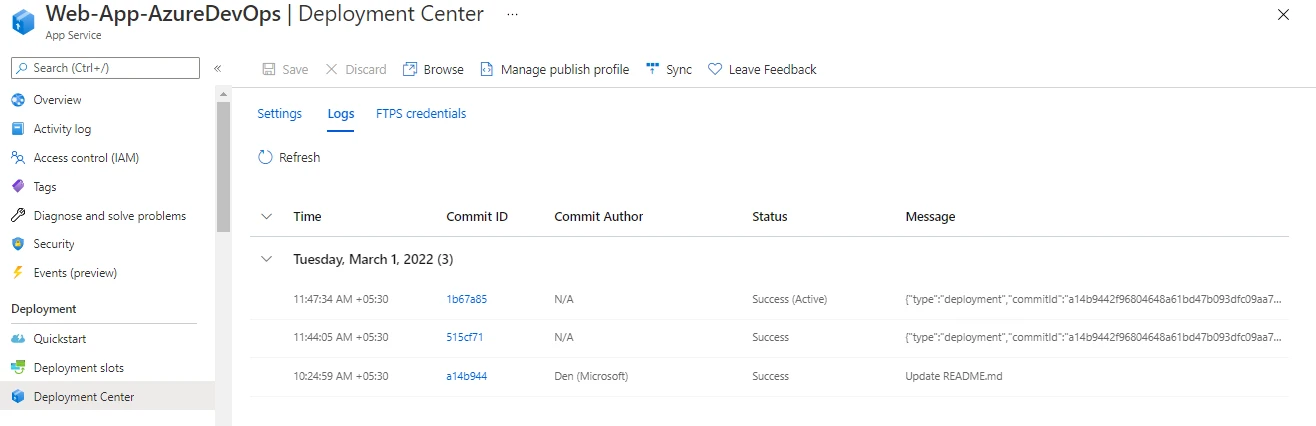Viewport: 1316px width, 426px height.
Task: Open Diagnose and solve problems
Action: tap(109, 216)
